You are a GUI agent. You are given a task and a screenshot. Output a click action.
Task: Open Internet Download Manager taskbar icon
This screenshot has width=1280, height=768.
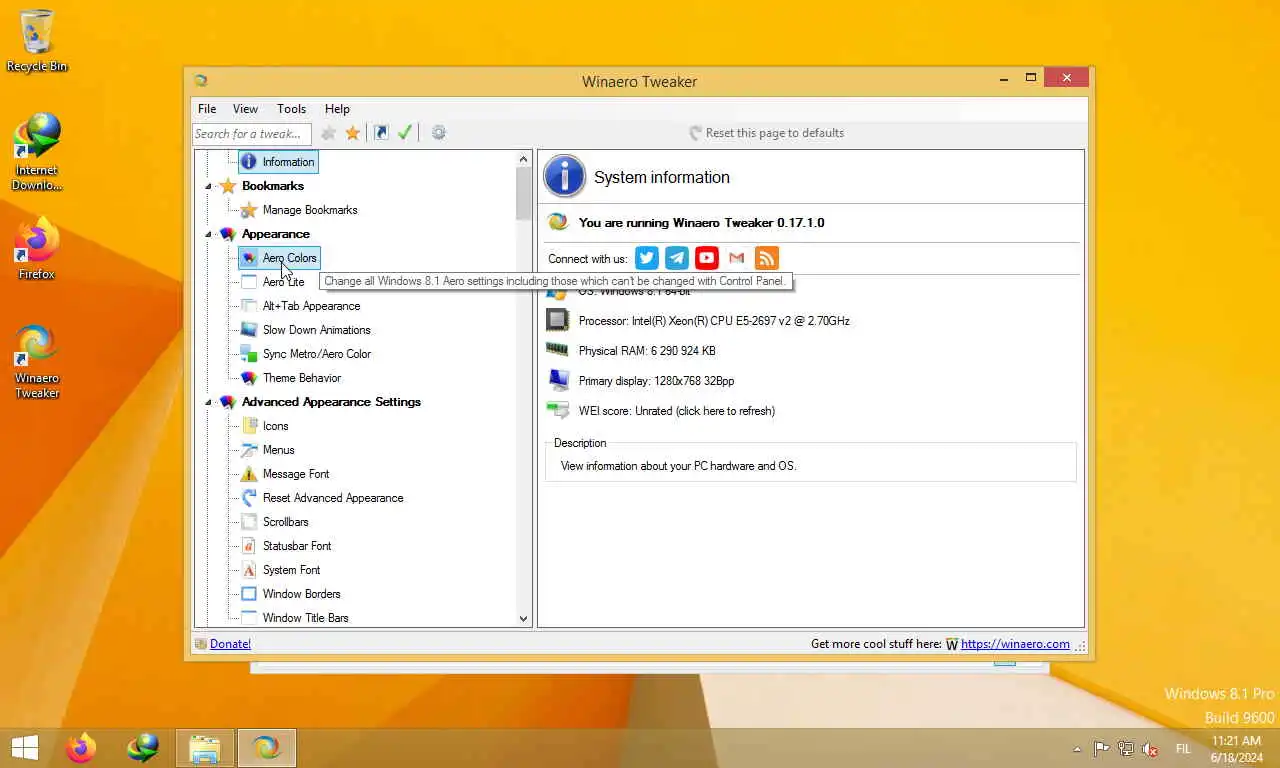tap(143, 748)
